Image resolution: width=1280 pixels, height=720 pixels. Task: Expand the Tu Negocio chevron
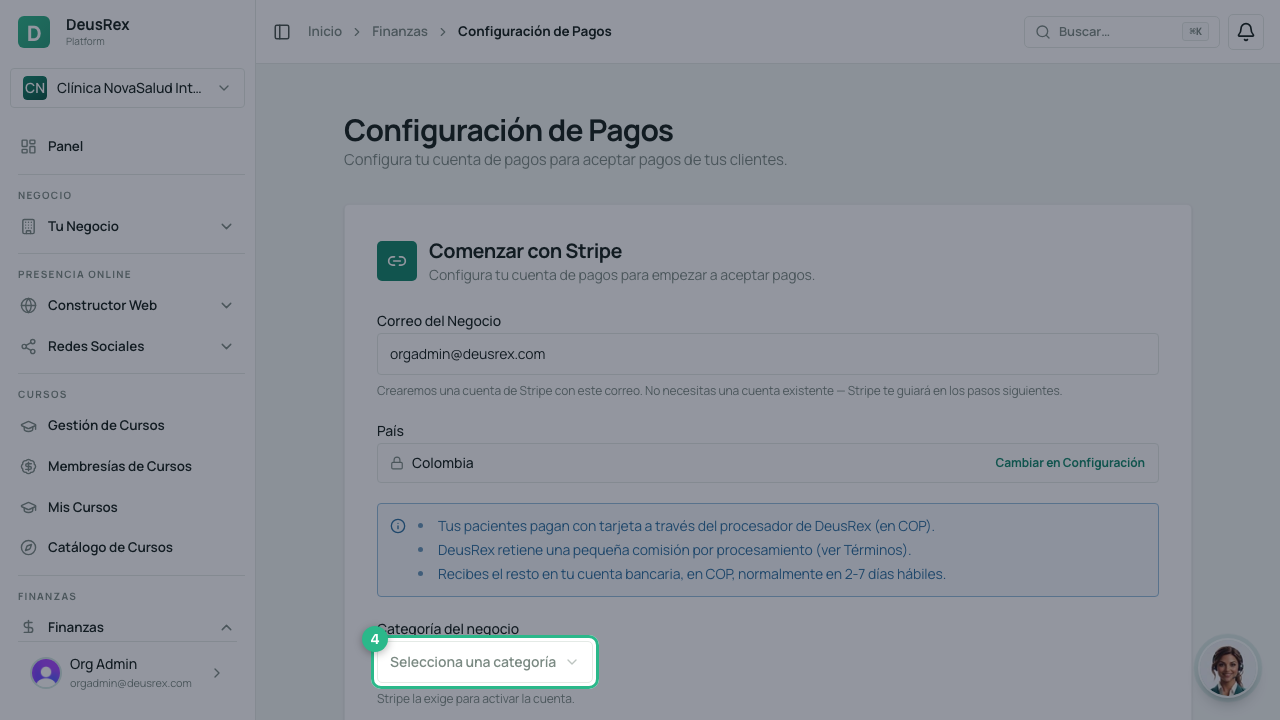226,226
